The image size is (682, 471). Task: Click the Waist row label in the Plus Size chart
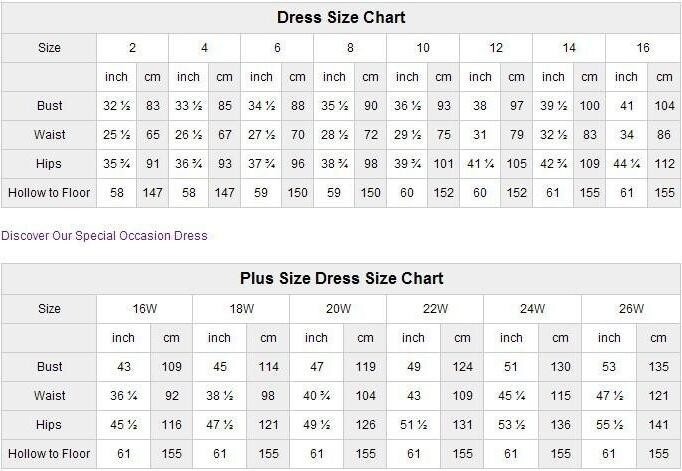click(x=49, y=396)
